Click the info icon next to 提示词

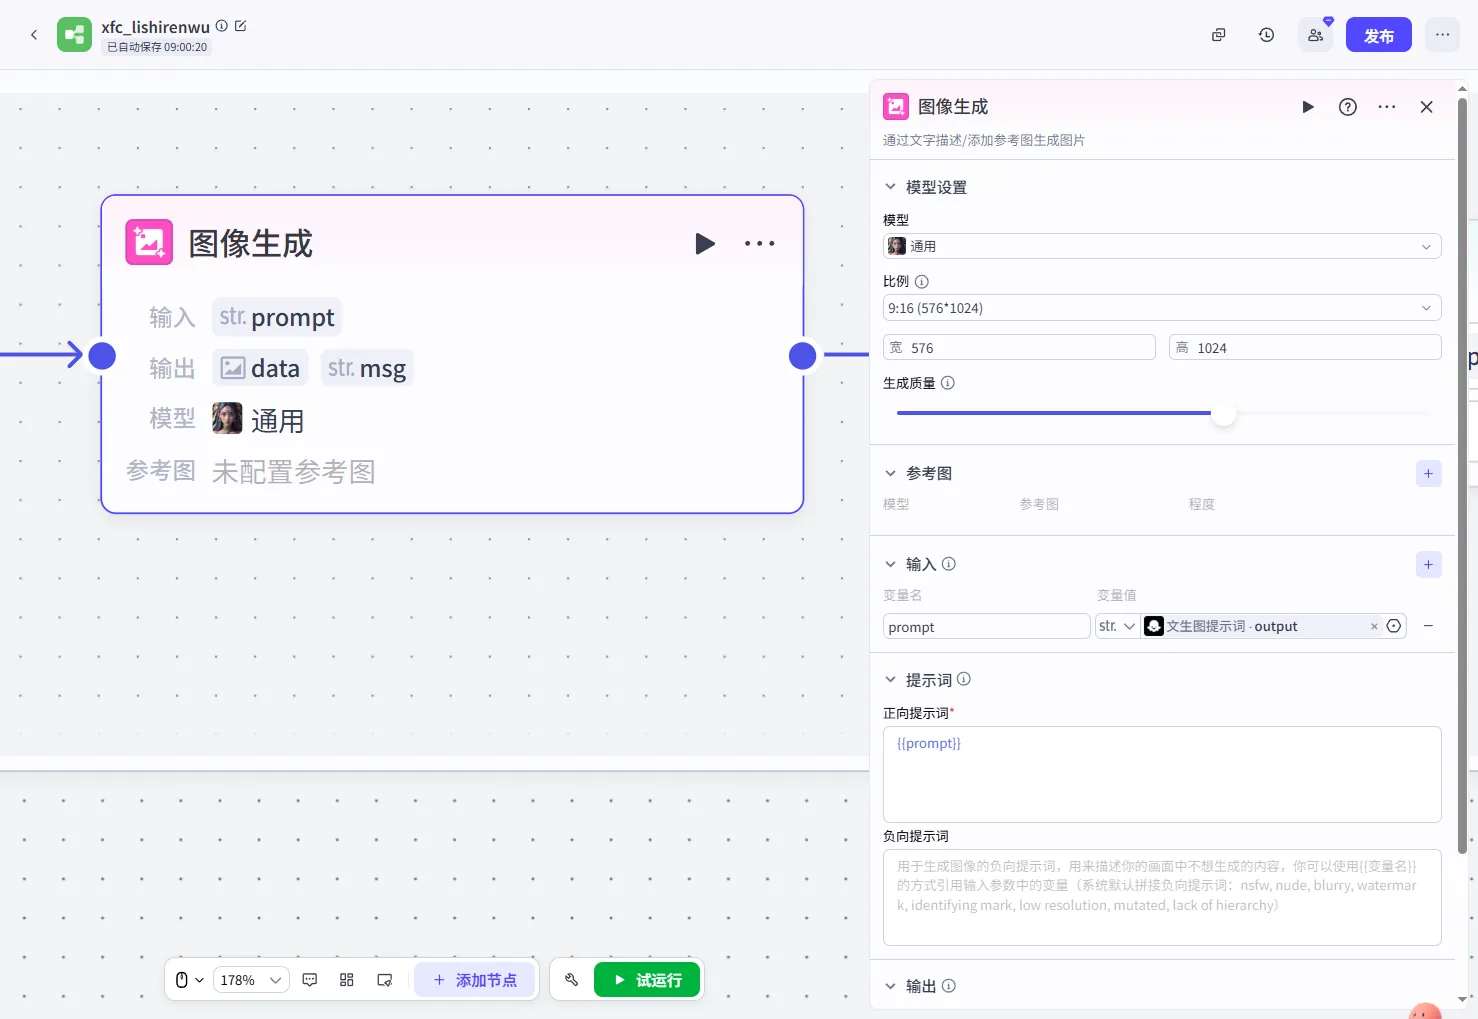[x=964, y=679]
